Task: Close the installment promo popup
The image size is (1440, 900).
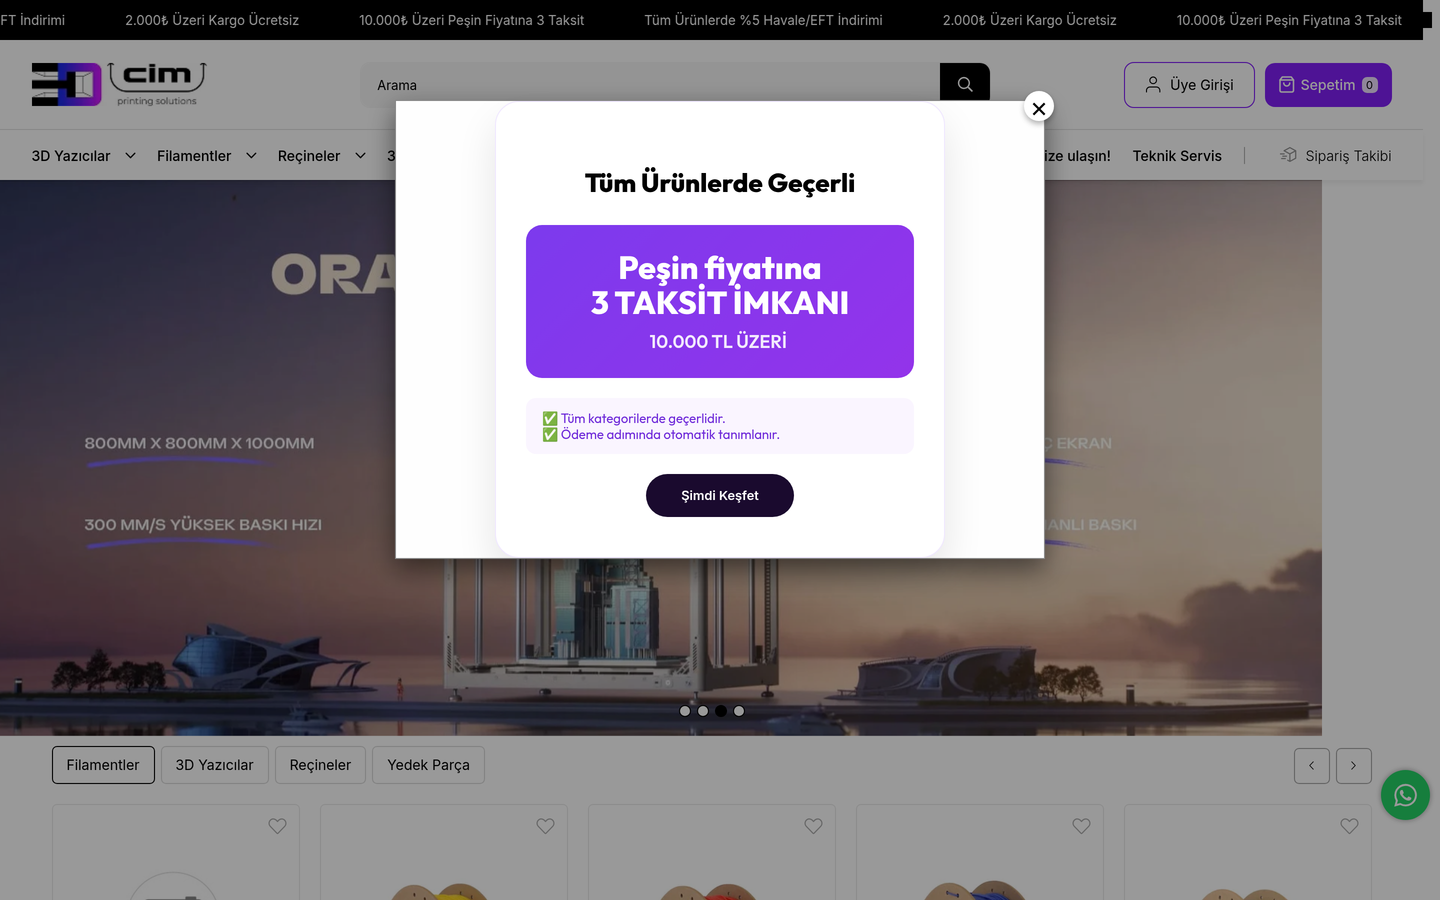Action: coord(1039,108)
